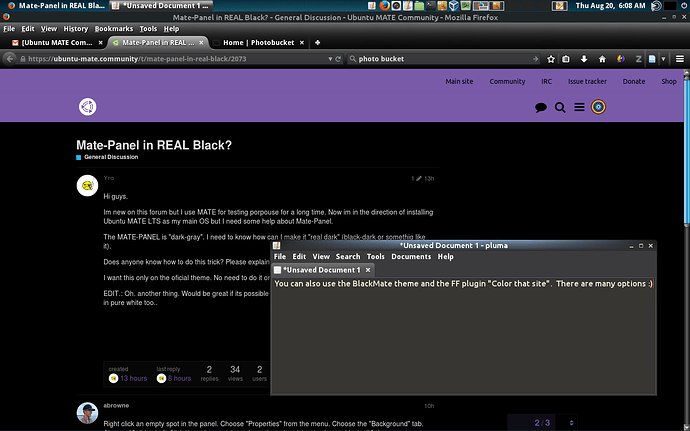Click the 13 hours created timestamp
Image resolution: width=690 pixels, height=431 pixels.
pos(133,378)
